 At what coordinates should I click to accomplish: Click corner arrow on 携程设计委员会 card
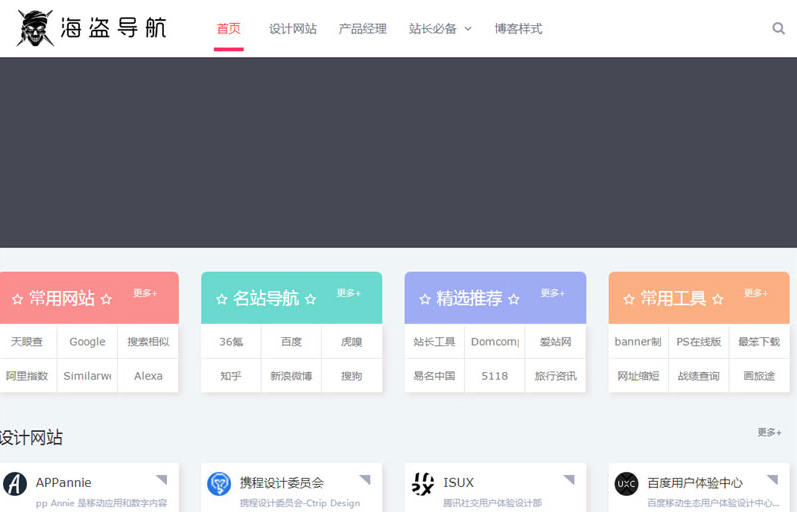pyautogui.click(x=365, y=479)
